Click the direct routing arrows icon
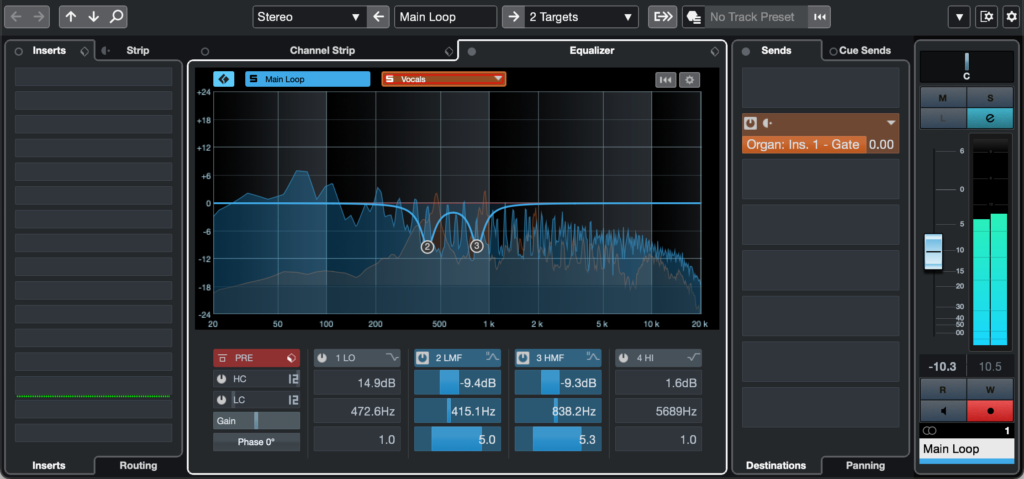This screenshot has height=479, width=1024. point(662,17)
